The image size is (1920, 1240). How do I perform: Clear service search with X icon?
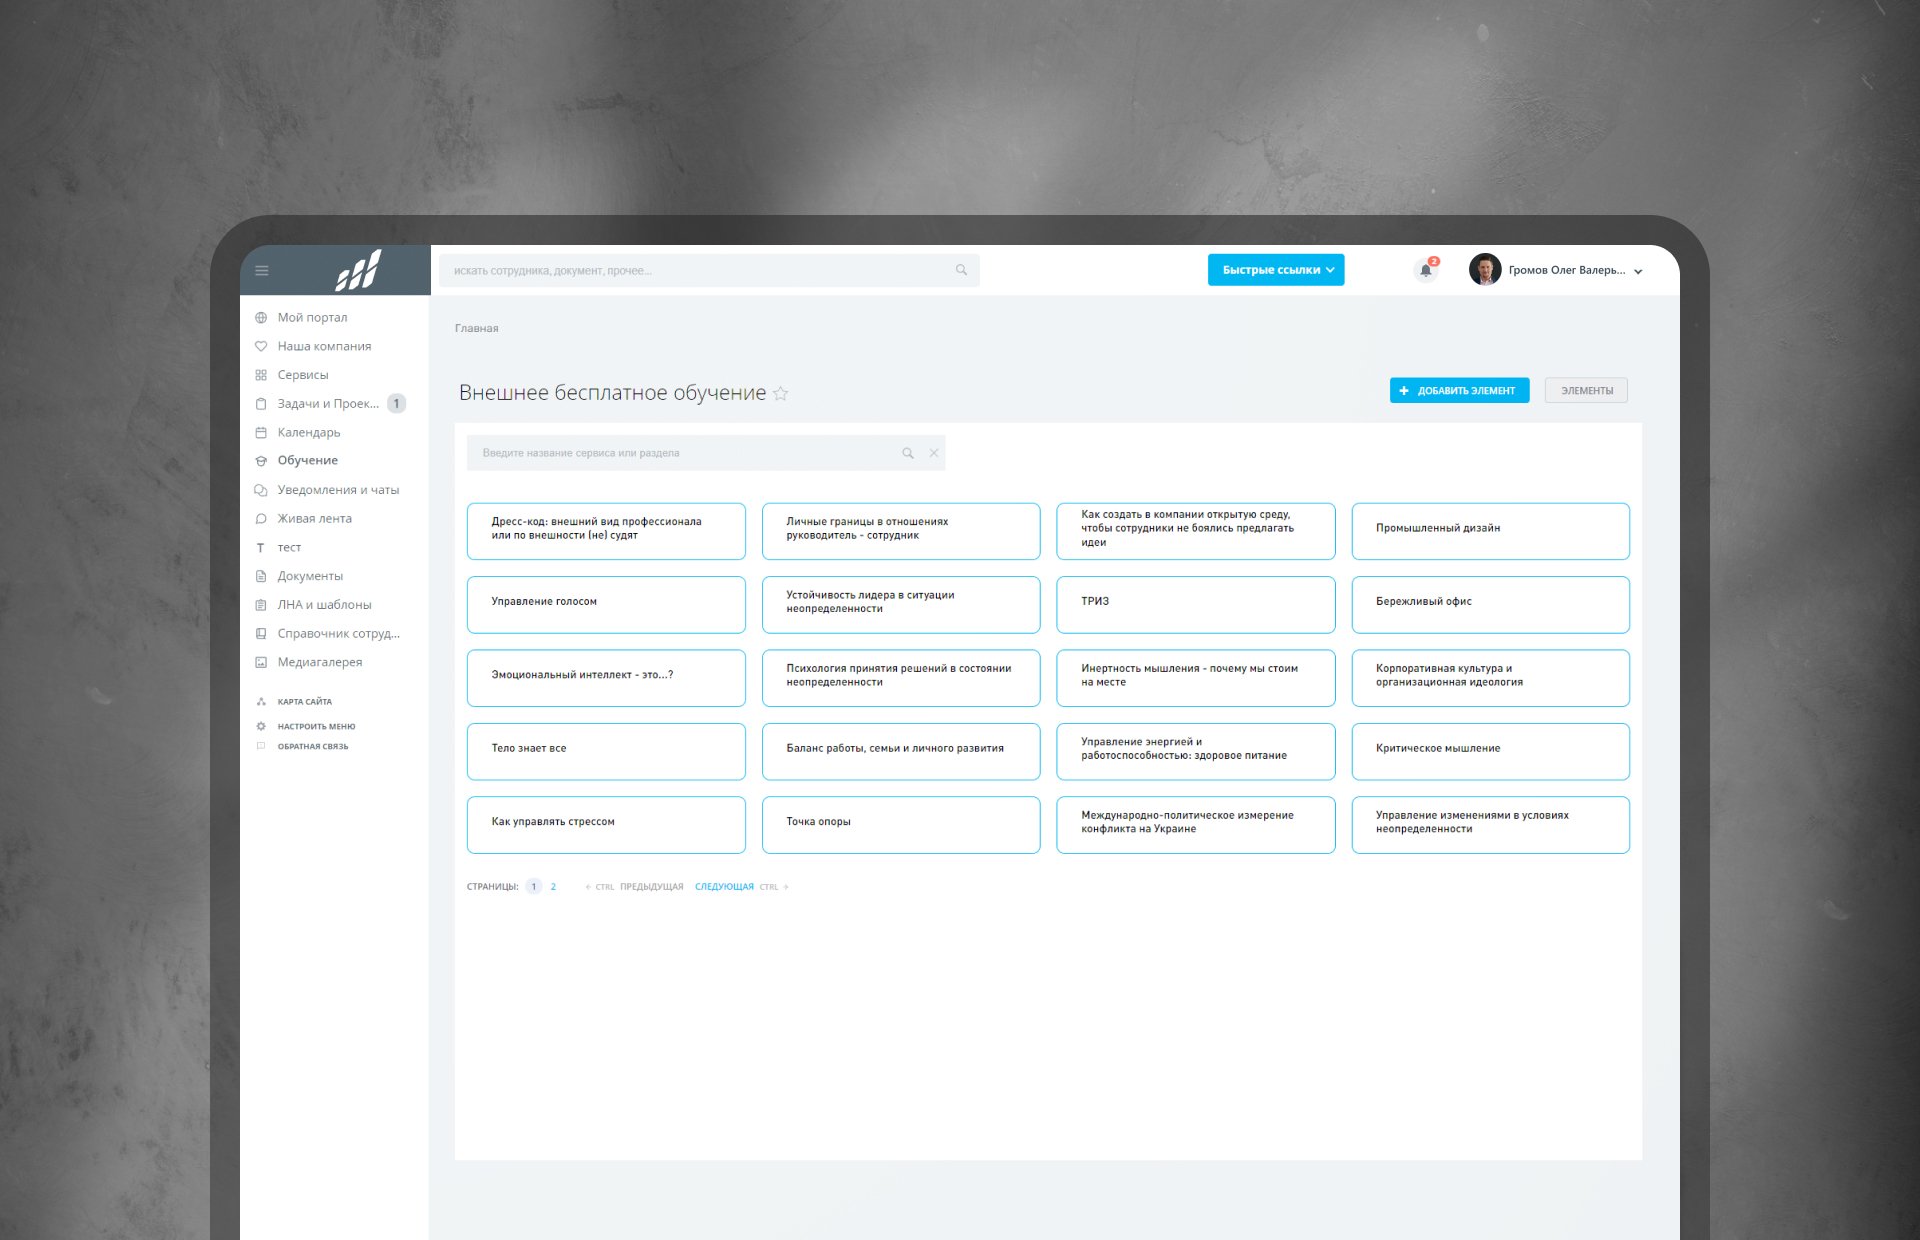click(x=934, y=453)
